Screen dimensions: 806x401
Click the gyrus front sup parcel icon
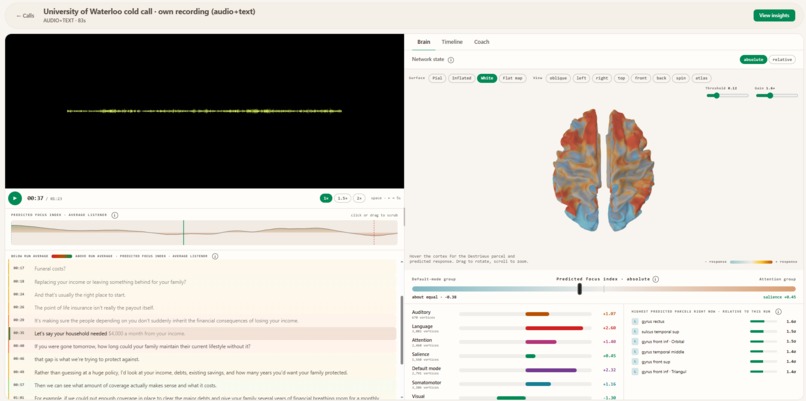635,361
